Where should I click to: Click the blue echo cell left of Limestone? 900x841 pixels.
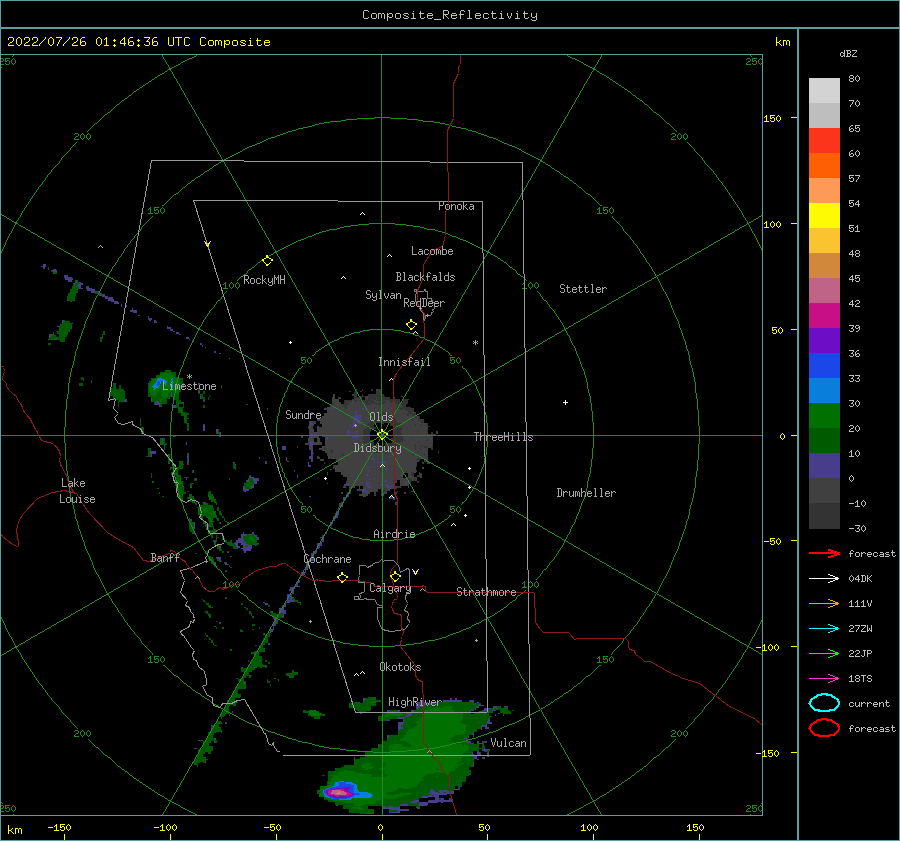(x=158, y=383)
